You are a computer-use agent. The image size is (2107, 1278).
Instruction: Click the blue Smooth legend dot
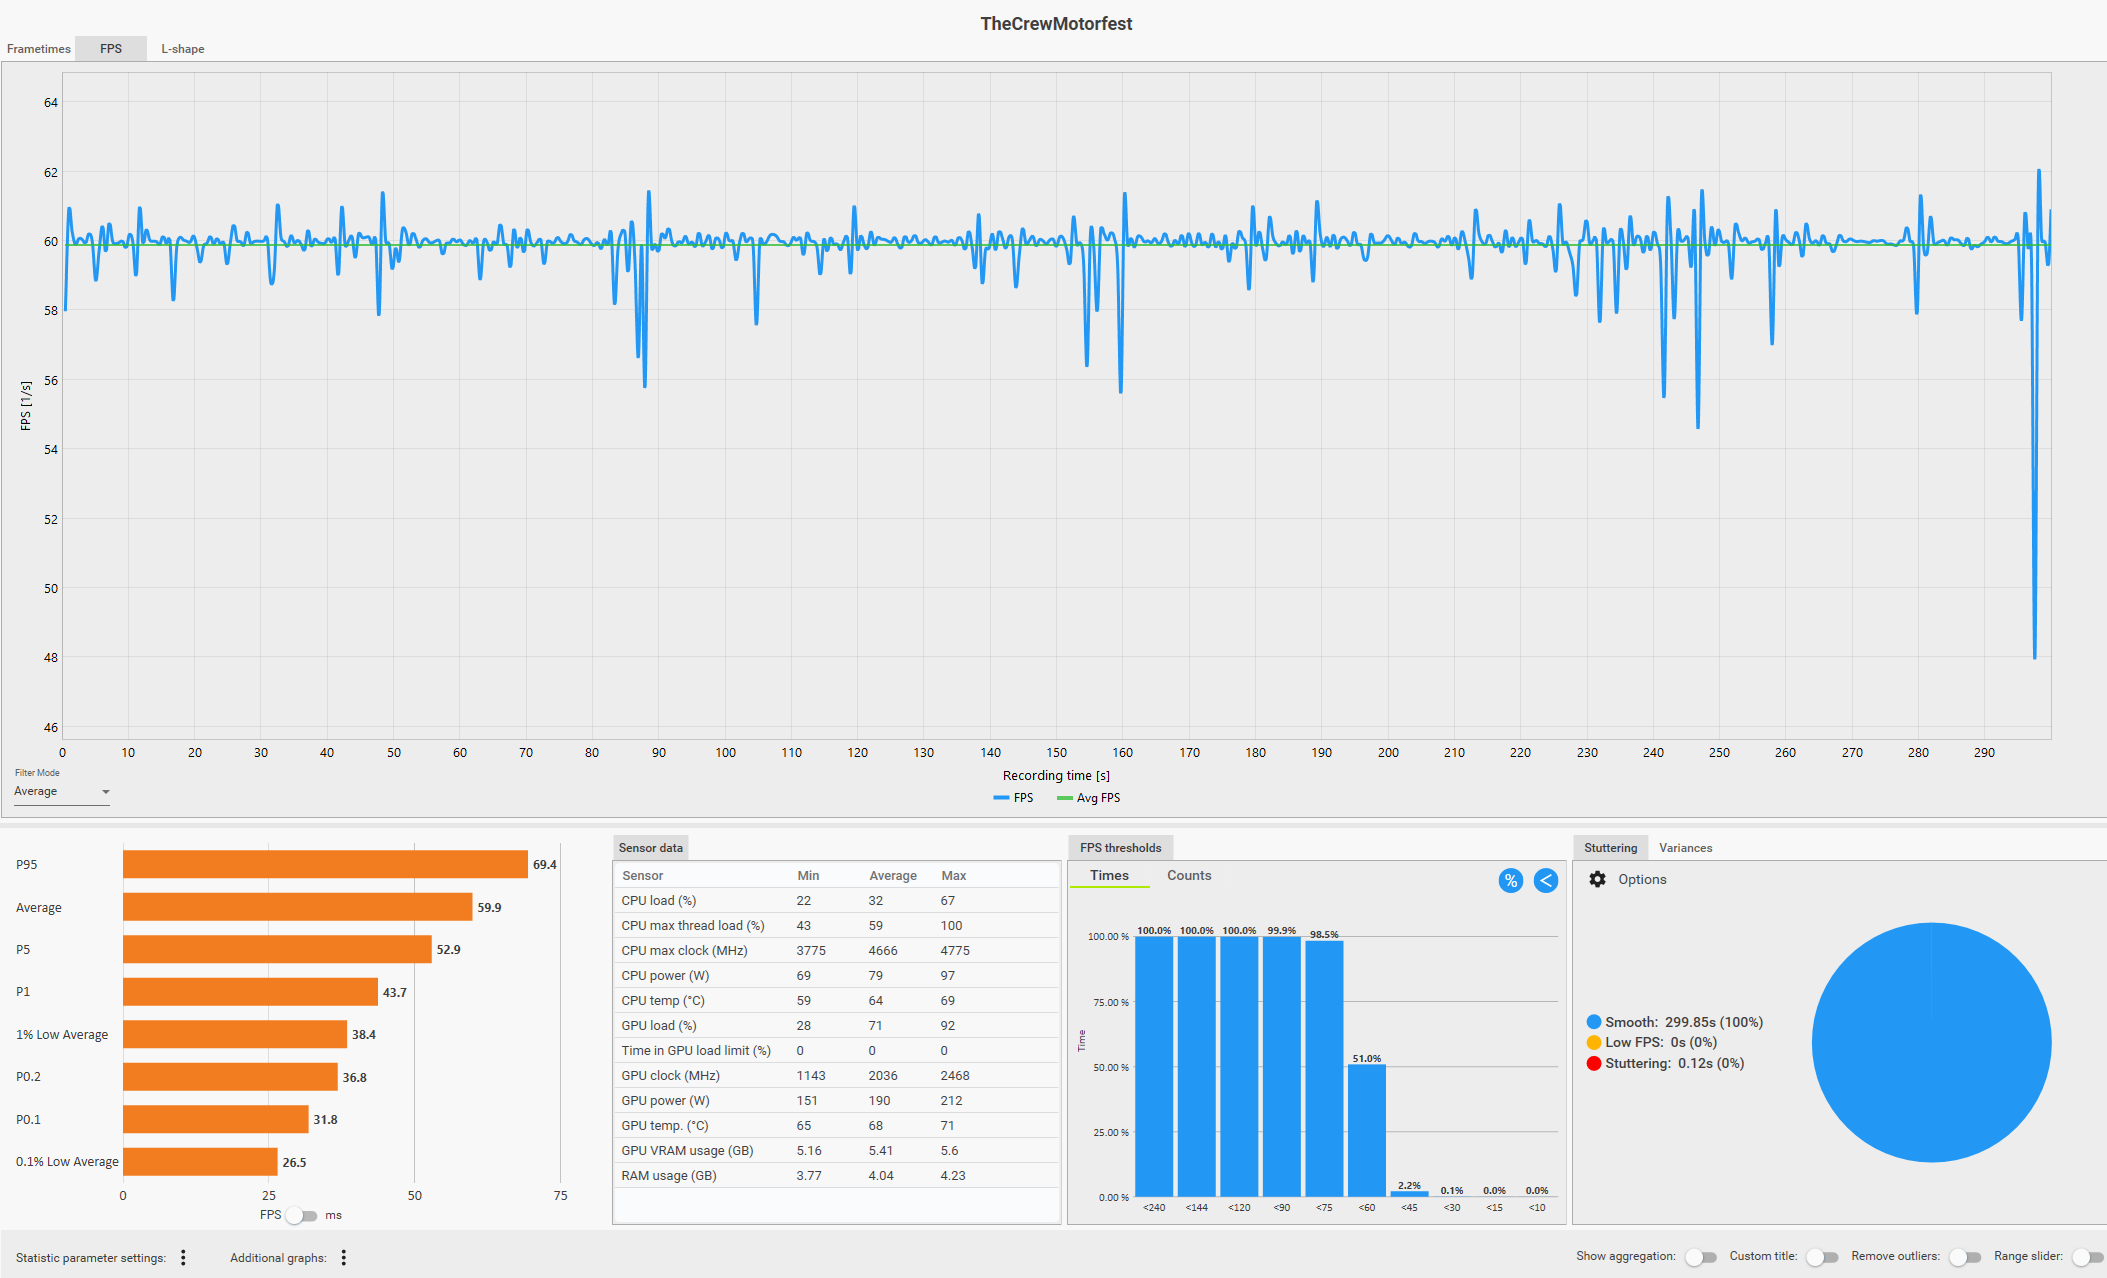click(1593, 1022)
